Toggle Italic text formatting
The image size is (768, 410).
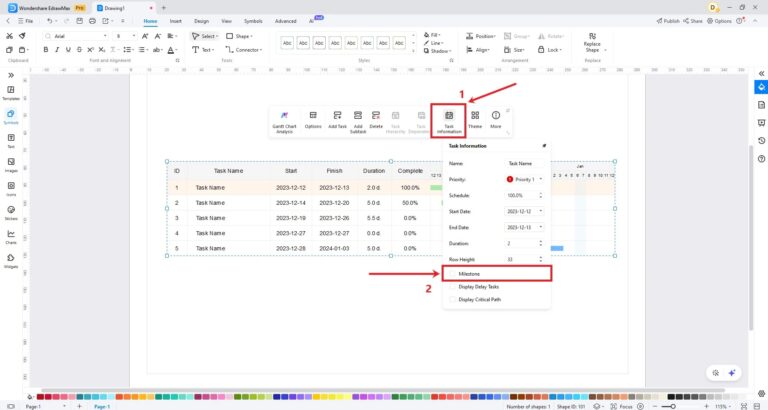pos(57,49)
